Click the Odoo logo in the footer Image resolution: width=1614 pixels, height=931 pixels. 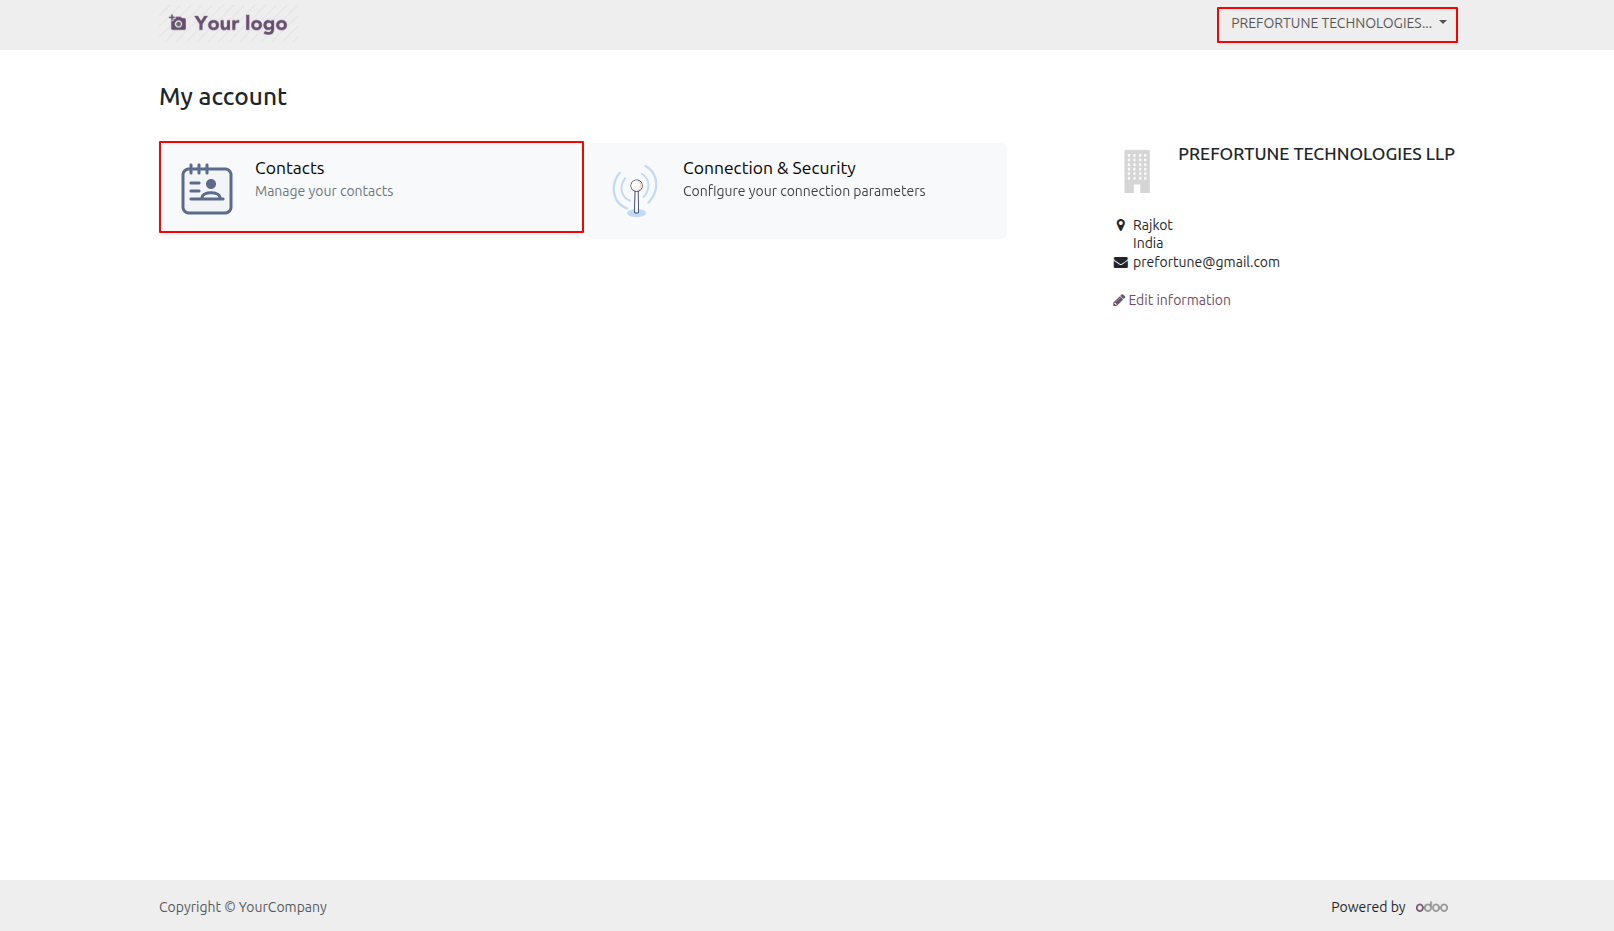(1432, 907)
